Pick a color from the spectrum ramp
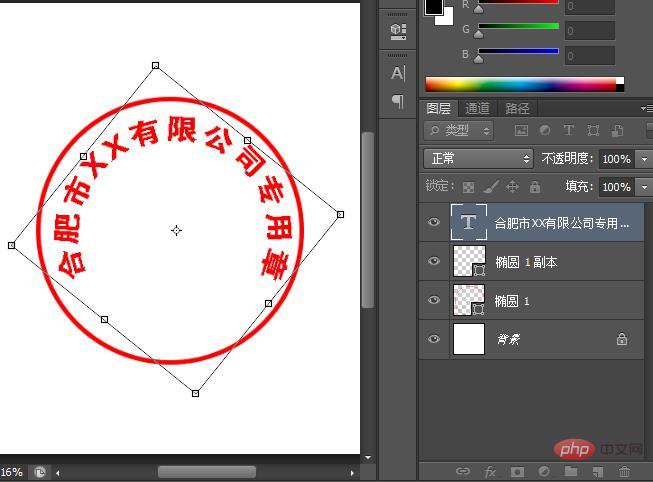Image resolution: width=653 pixels, height=482 pixels. [524, 84]
